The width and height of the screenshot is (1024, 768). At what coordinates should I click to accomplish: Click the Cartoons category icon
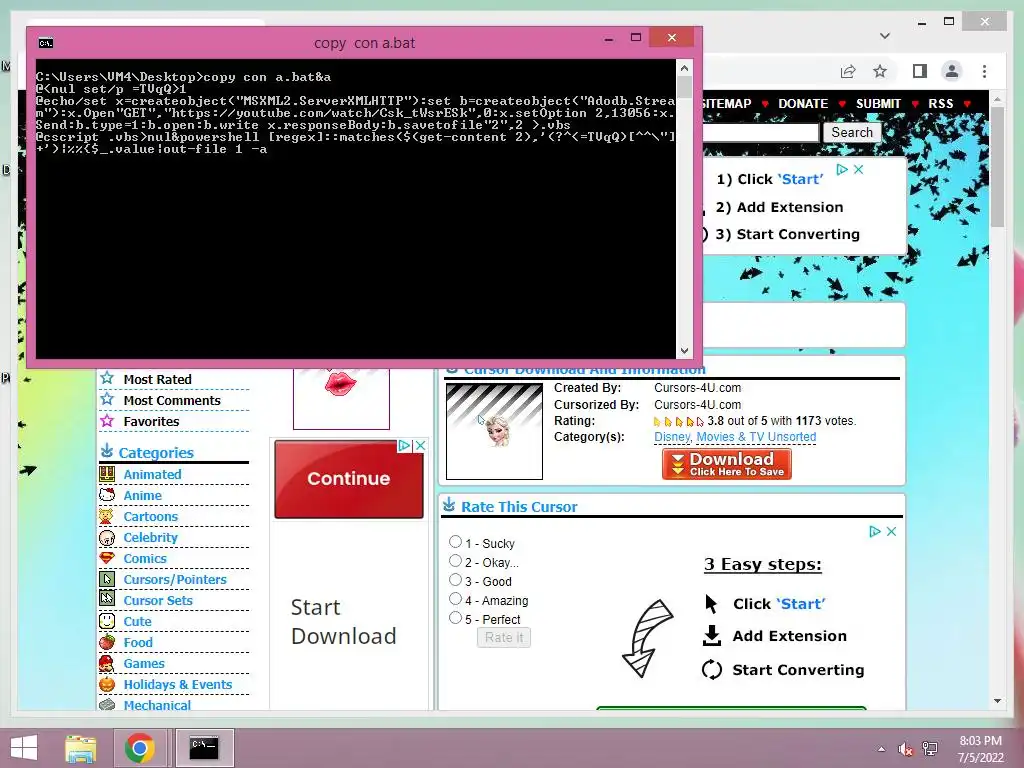[107, 516]
